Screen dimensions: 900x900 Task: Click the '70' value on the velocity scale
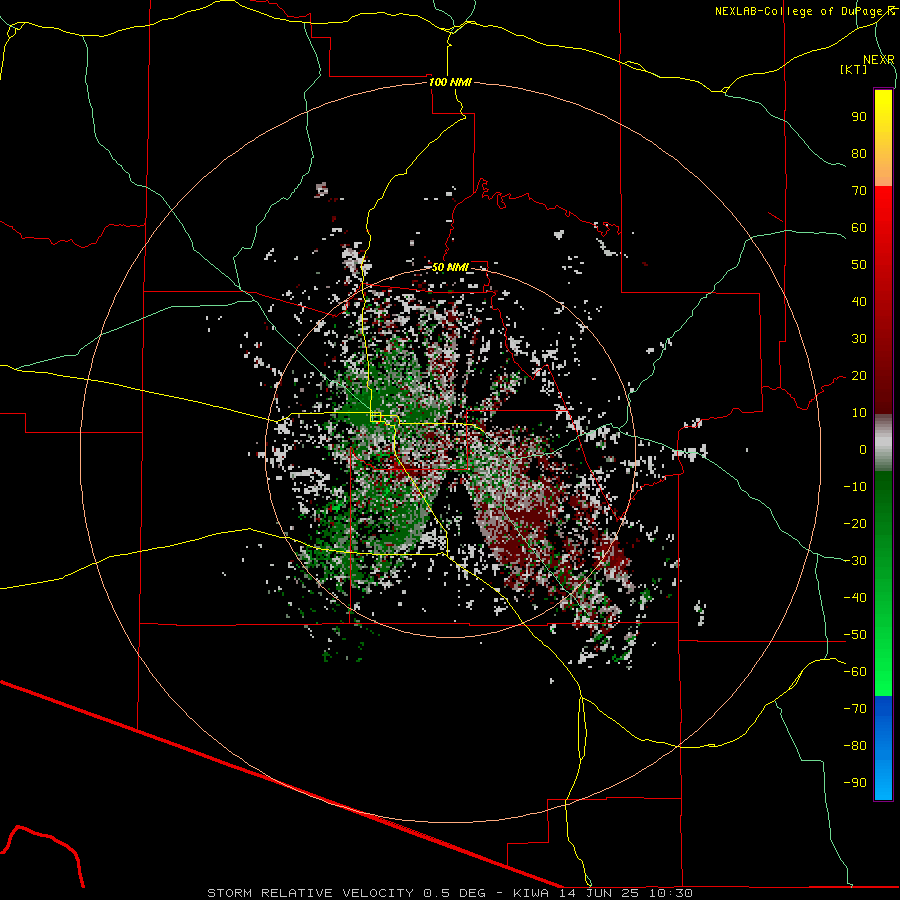[x=859, y=191]
